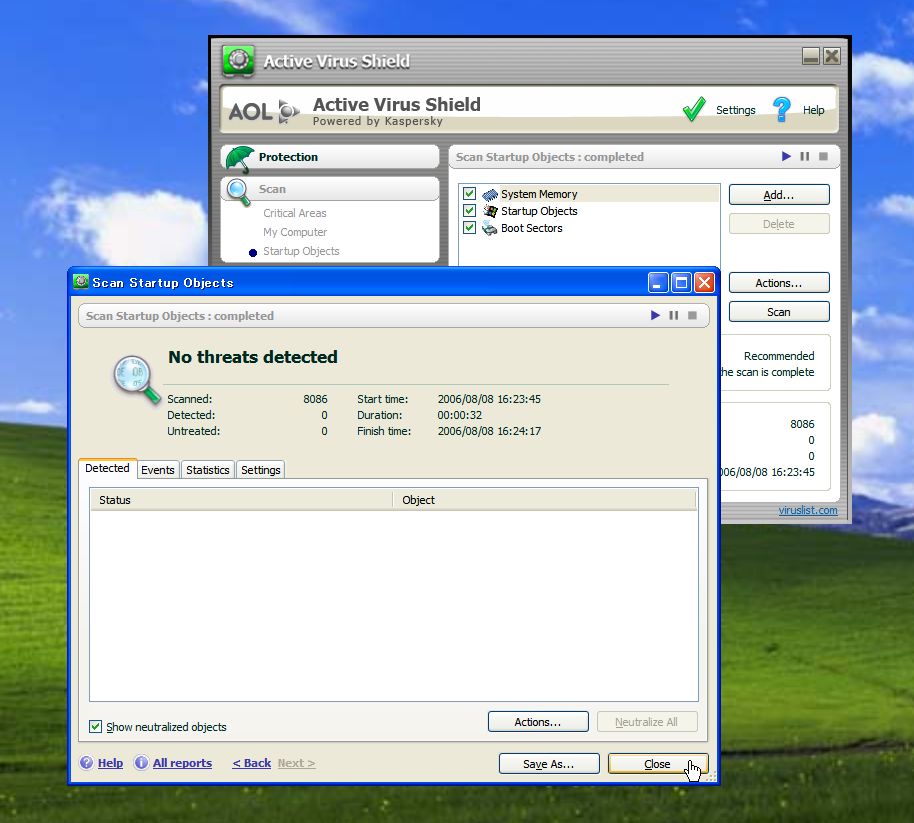Select the Protection section in sidebar

(330, 157)
